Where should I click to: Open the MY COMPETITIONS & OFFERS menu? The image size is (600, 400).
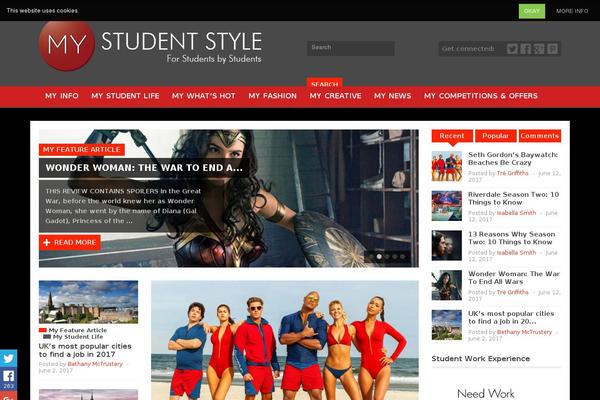(x=481, y=96)
